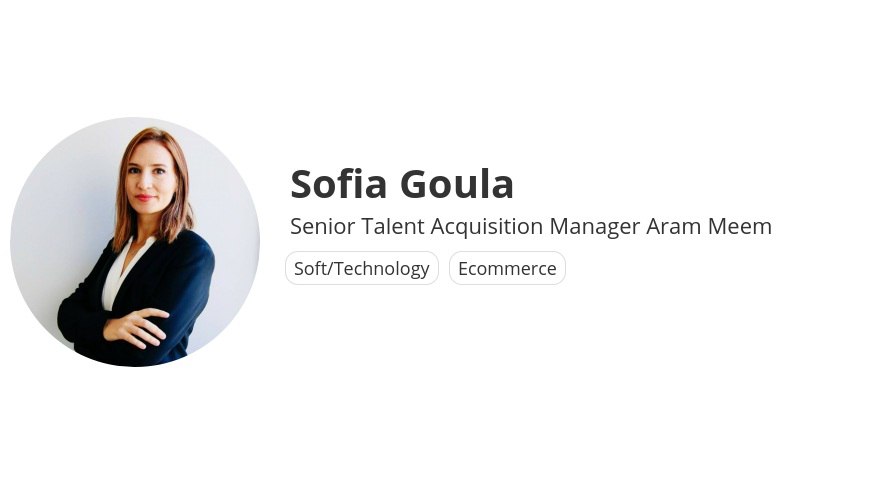Image resolution: width=876 pixels, height=485 pixels.
Task: Click the word Aram in subtitle
Action: 673,226
